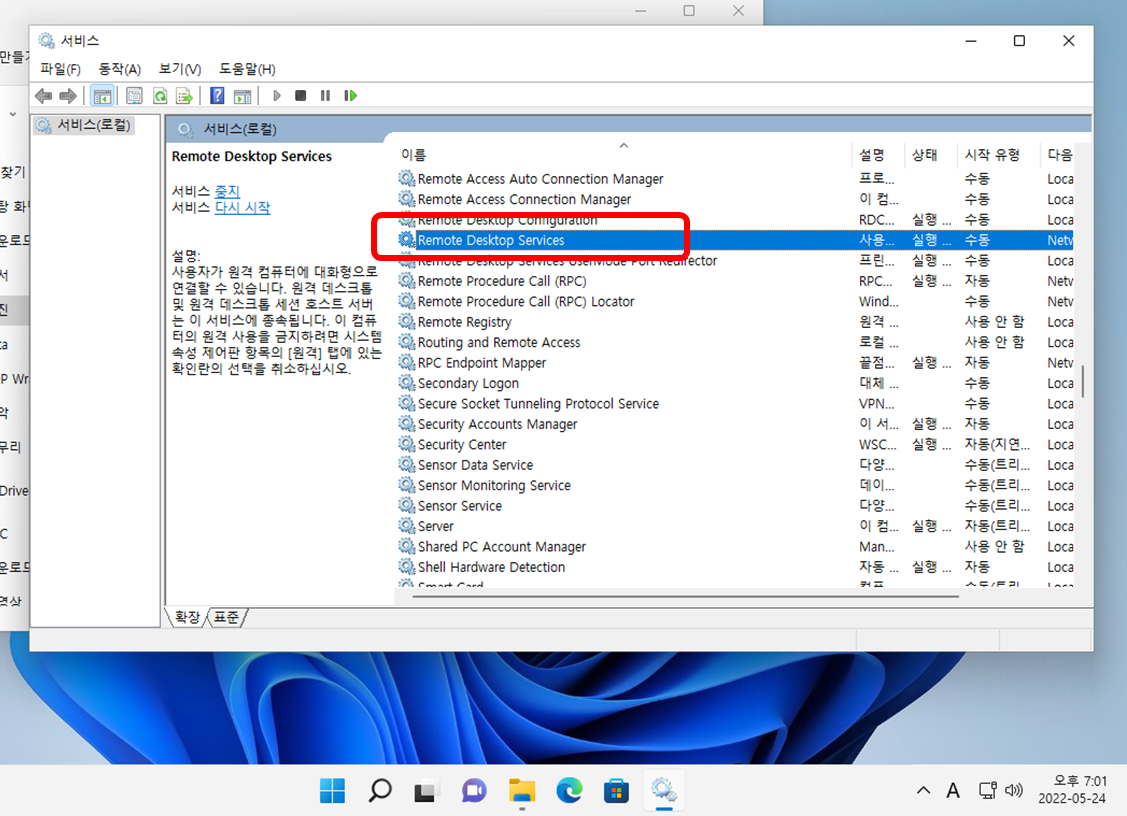1127x816 pixels.
Task: Open the Windows Start button
Action: point(332,791)
